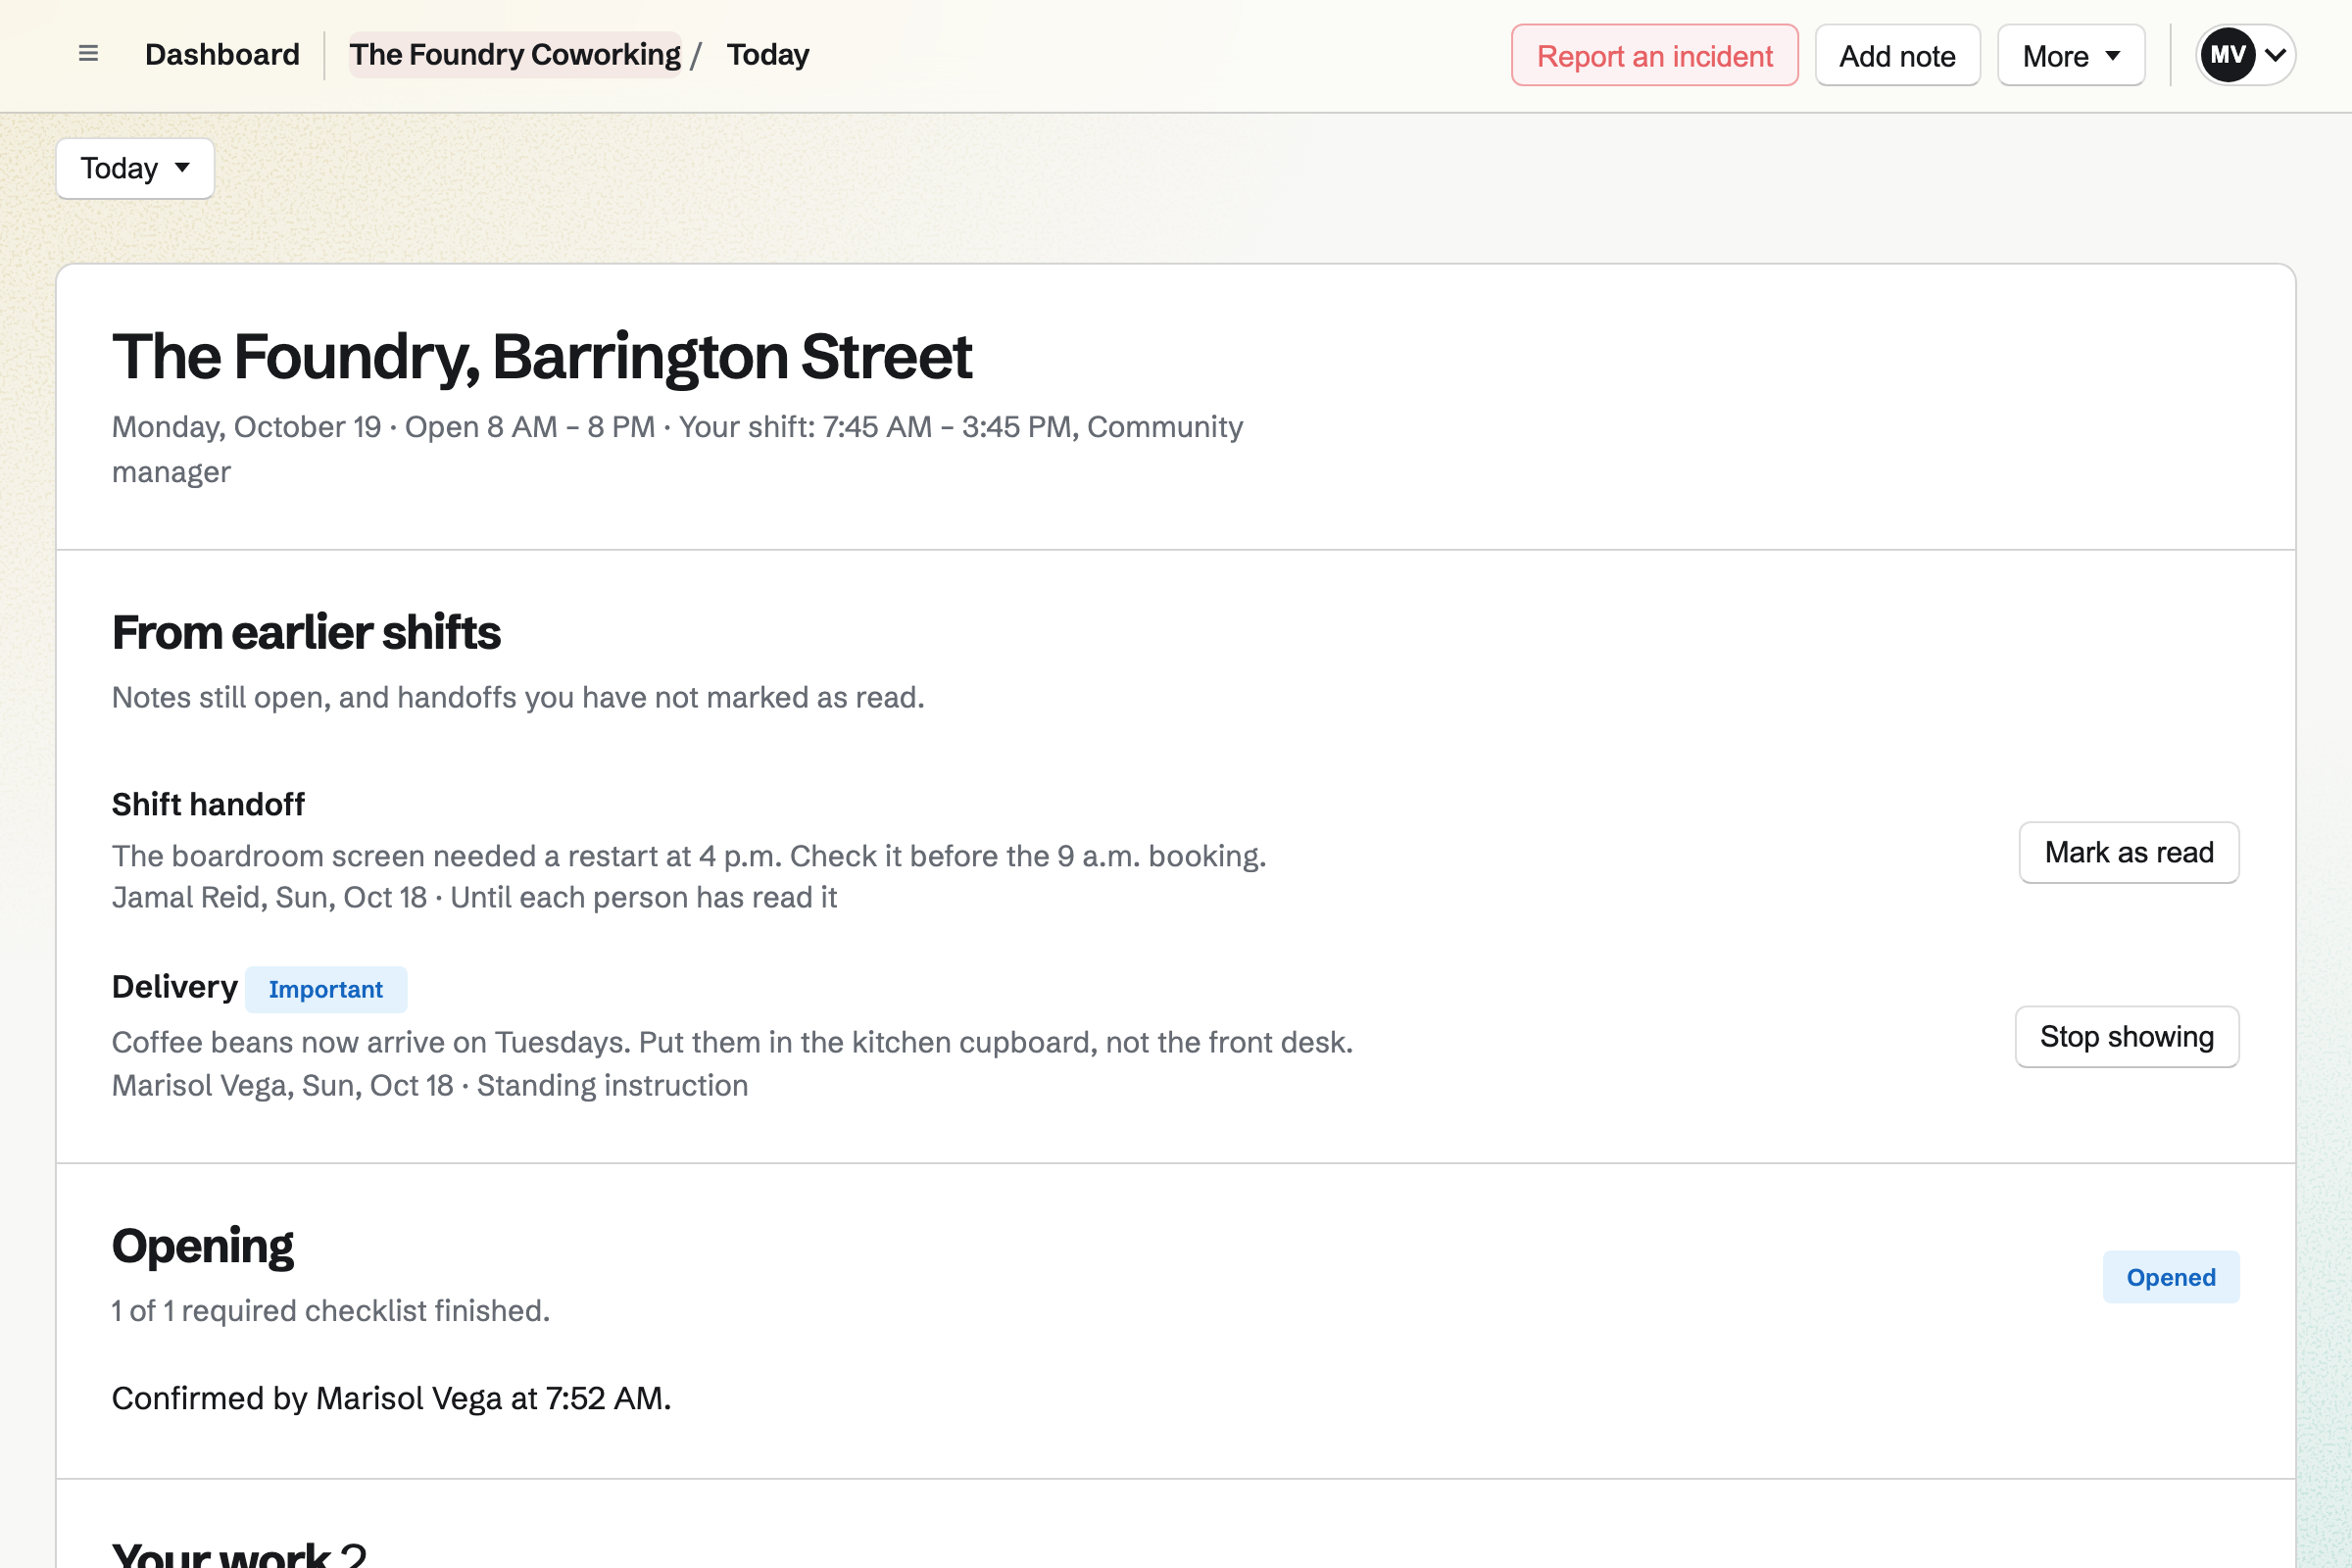Open the MV user avatar menu
The image size is (2352, 1568).
[x=2245, y=55]
